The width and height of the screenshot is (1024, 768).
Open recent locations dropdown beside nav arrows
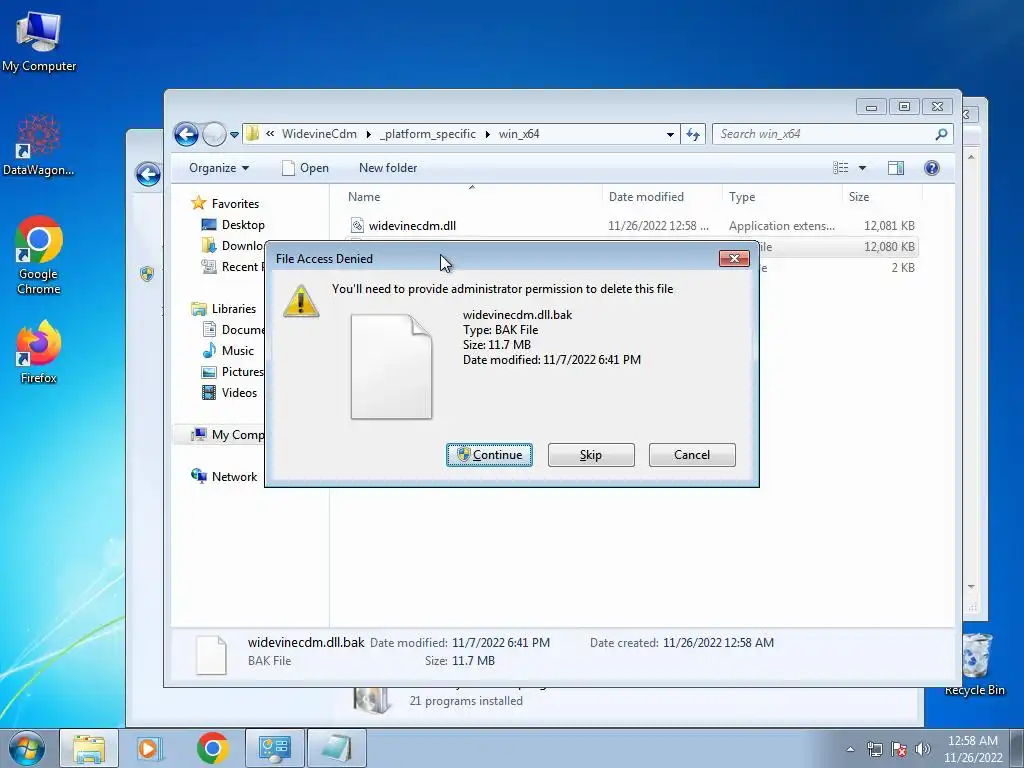click(x=234, y=135)
